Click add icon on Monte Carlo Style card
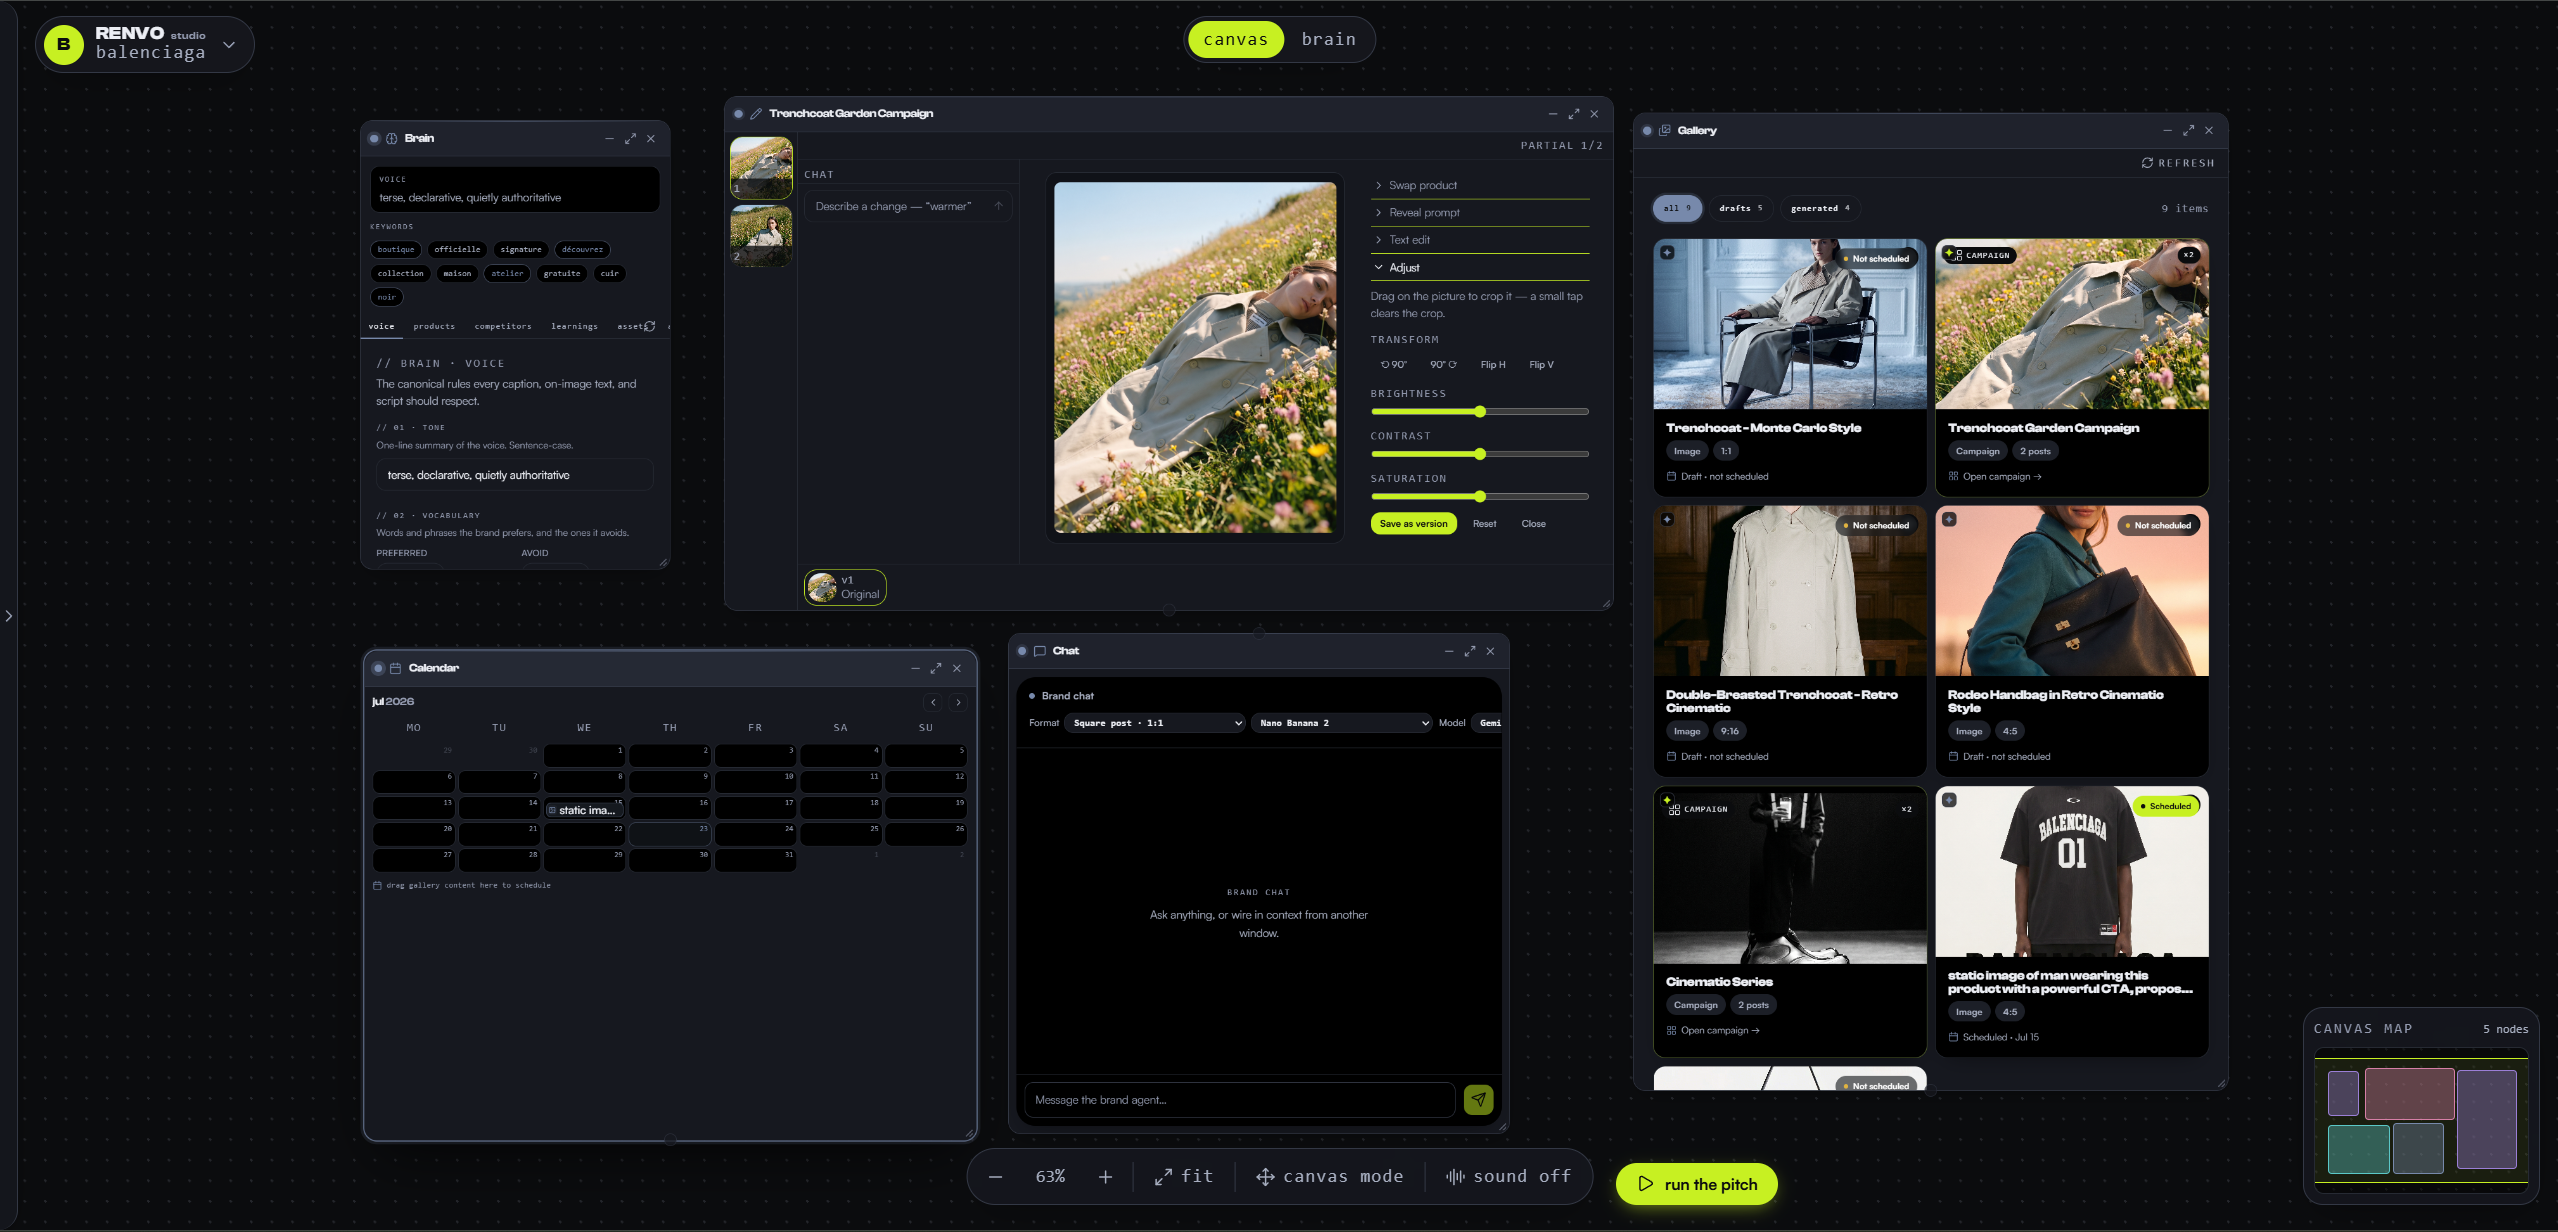 click(x=1667, y=253)
